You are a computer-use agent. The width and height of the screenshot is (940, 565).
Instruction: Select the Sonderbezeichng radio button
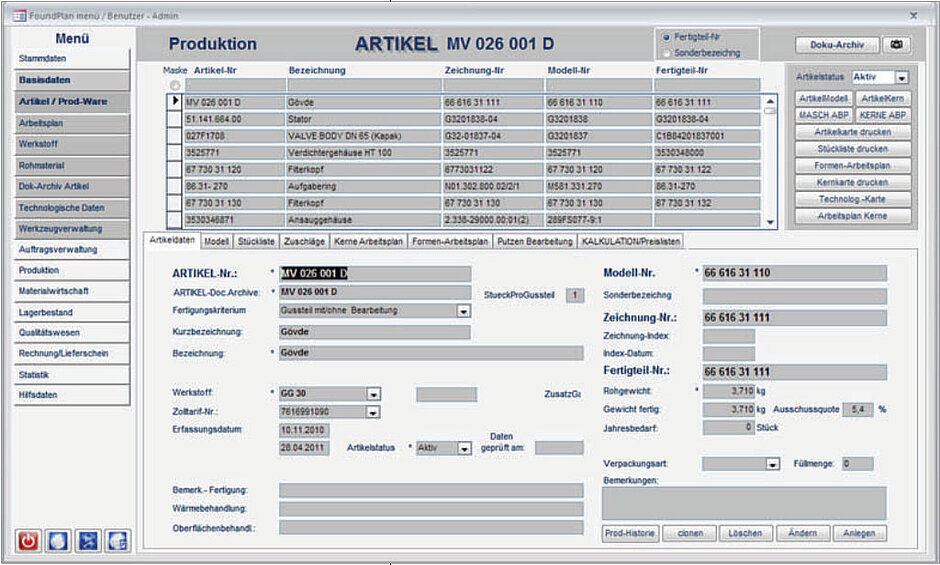(666, 52)
